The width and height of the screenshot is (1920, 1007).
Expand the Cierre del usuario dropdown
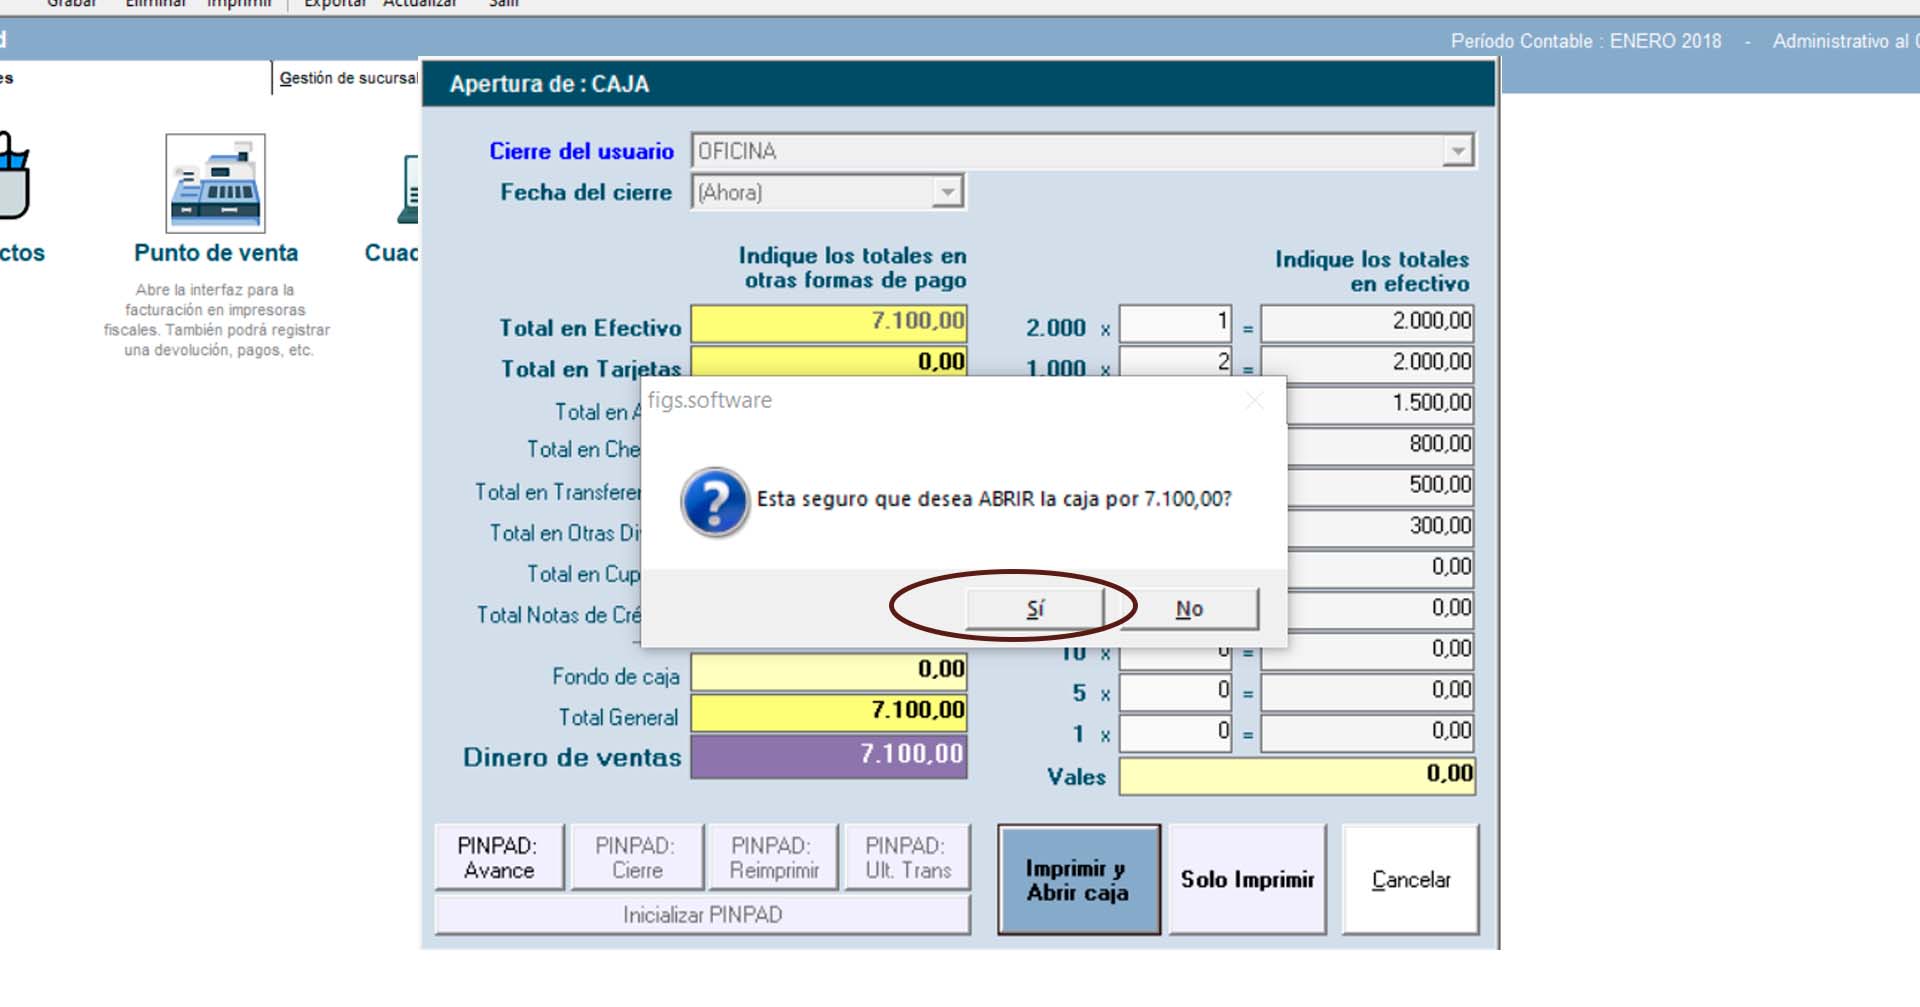(1458, 152)
